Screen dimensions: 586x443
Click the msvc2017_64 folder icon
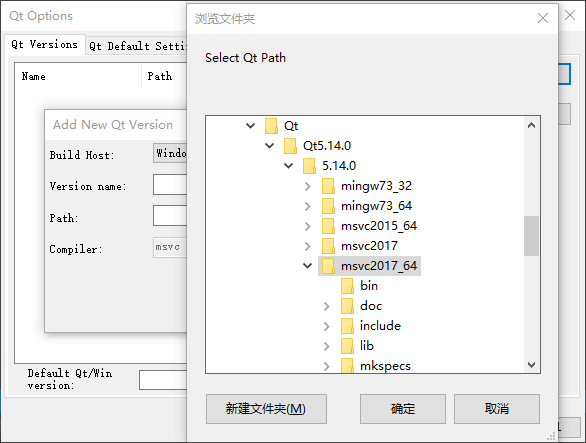click(329, 266)
